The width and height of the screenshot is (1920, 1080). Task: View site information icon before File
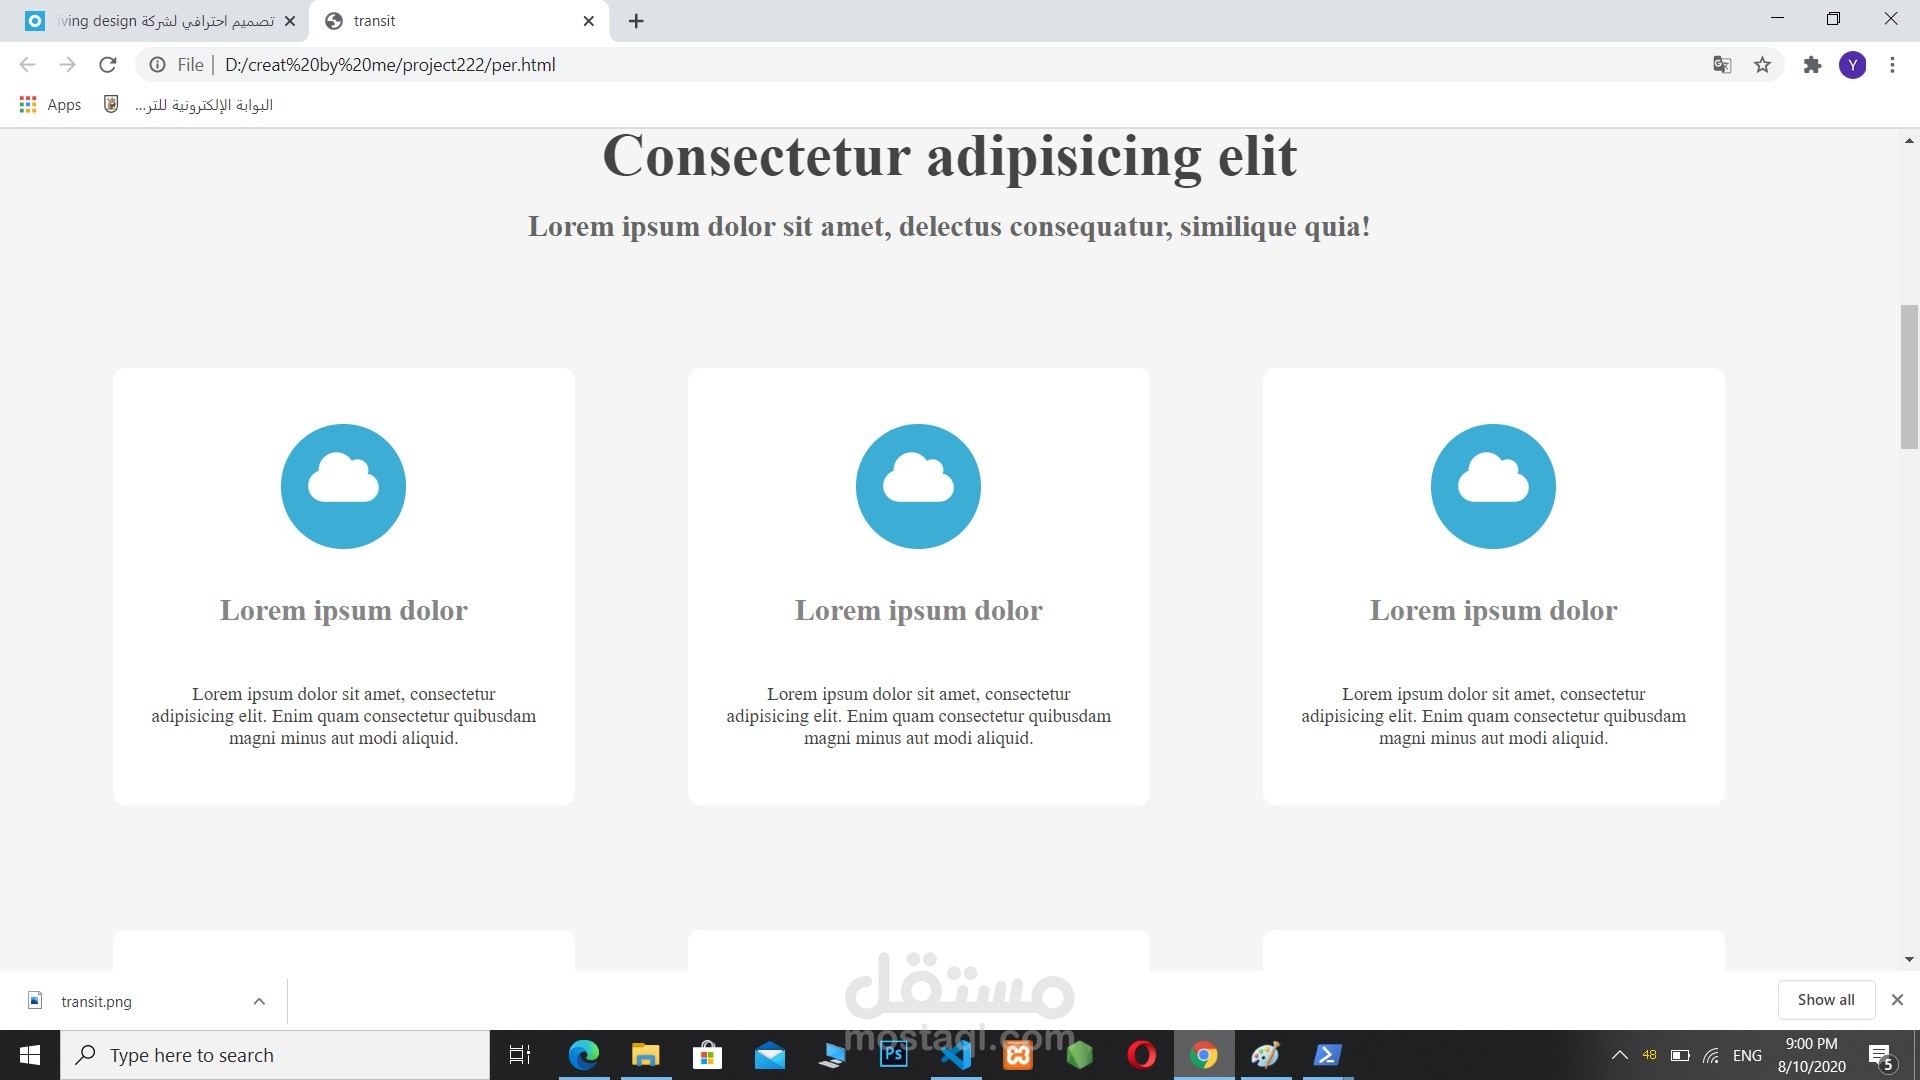157,65
